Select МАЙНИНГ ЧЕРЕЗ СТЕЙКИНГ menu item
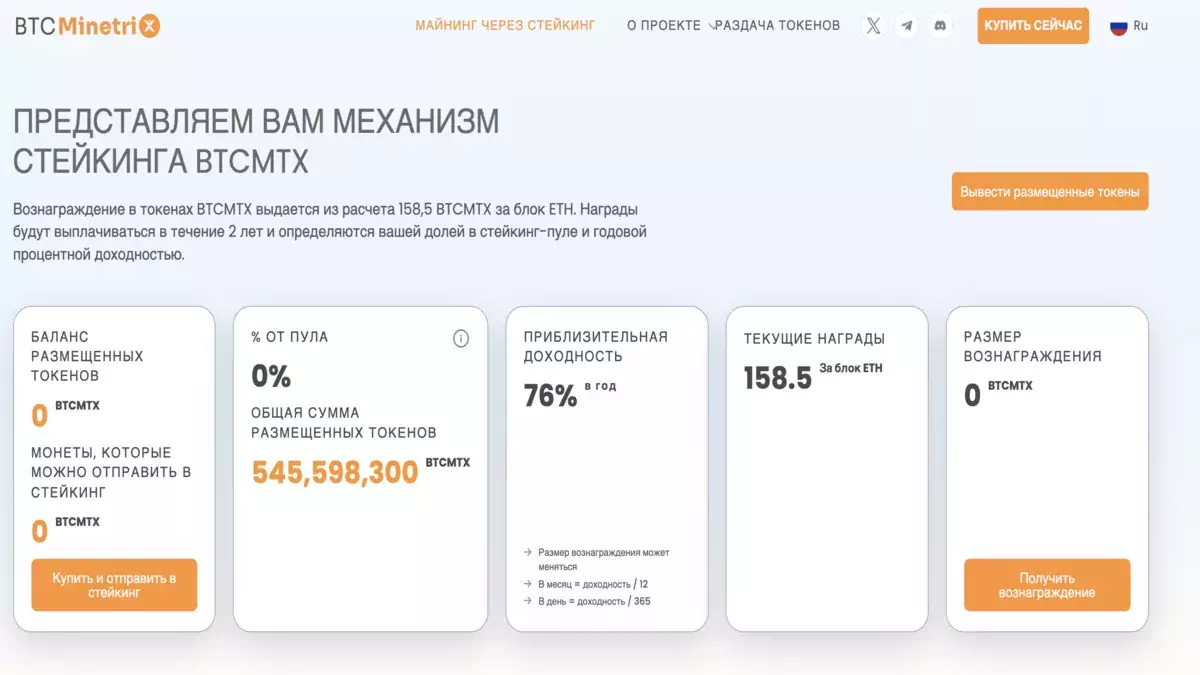The width and height of the screenshot is (1200, 675). point(505,26)
